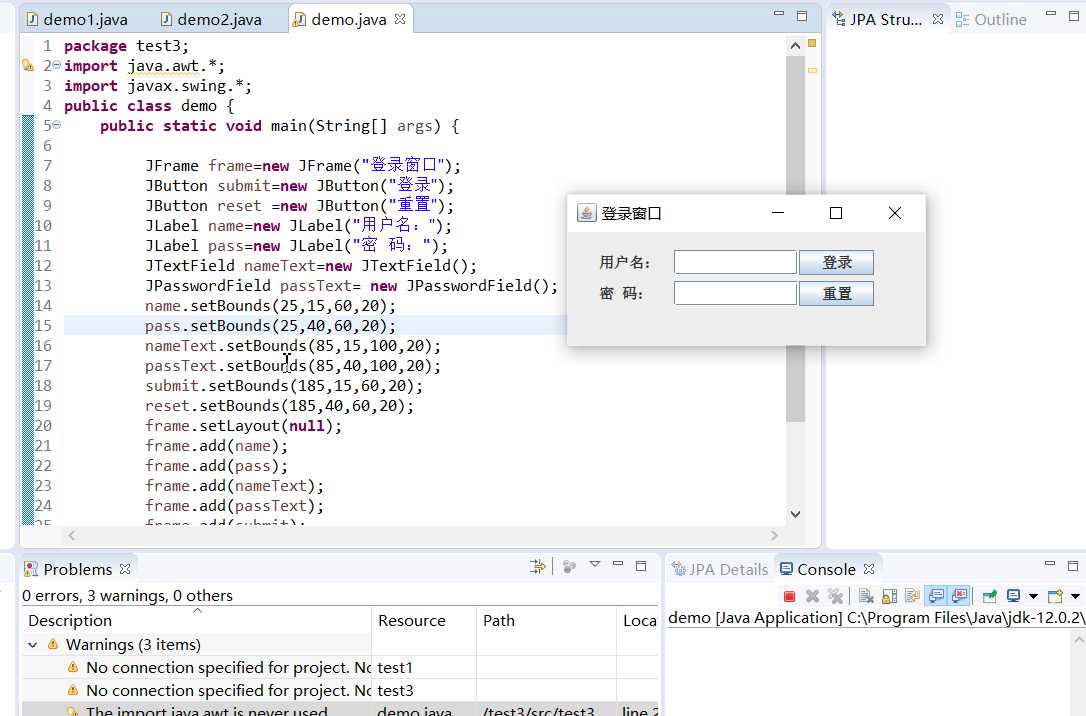1086x716 pixels.
Task: Switch to Outline view tab
Action: [991, 19]
